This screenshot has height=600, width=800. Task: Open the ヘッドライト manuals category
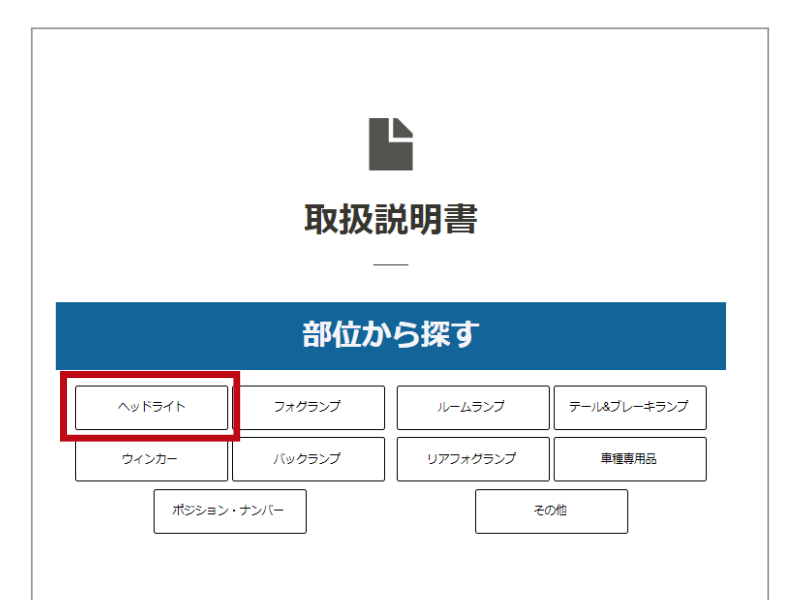[x=151, y=407]
